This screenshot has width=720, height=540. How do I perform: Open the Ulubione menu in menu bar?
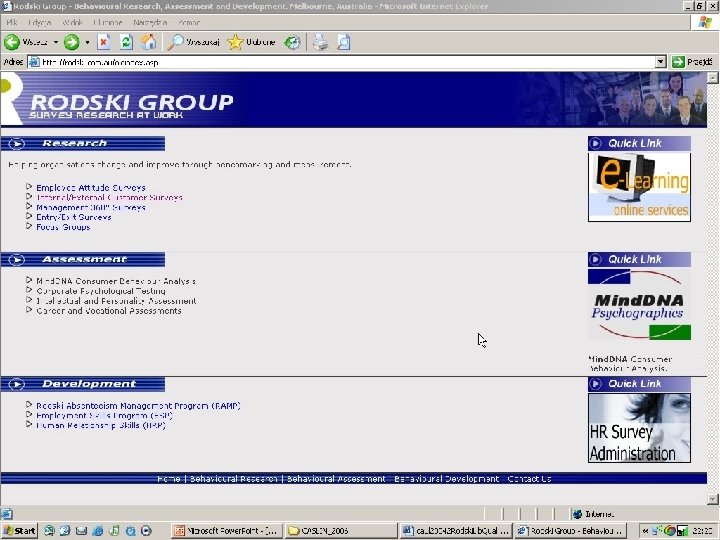[x=107, y=22]
